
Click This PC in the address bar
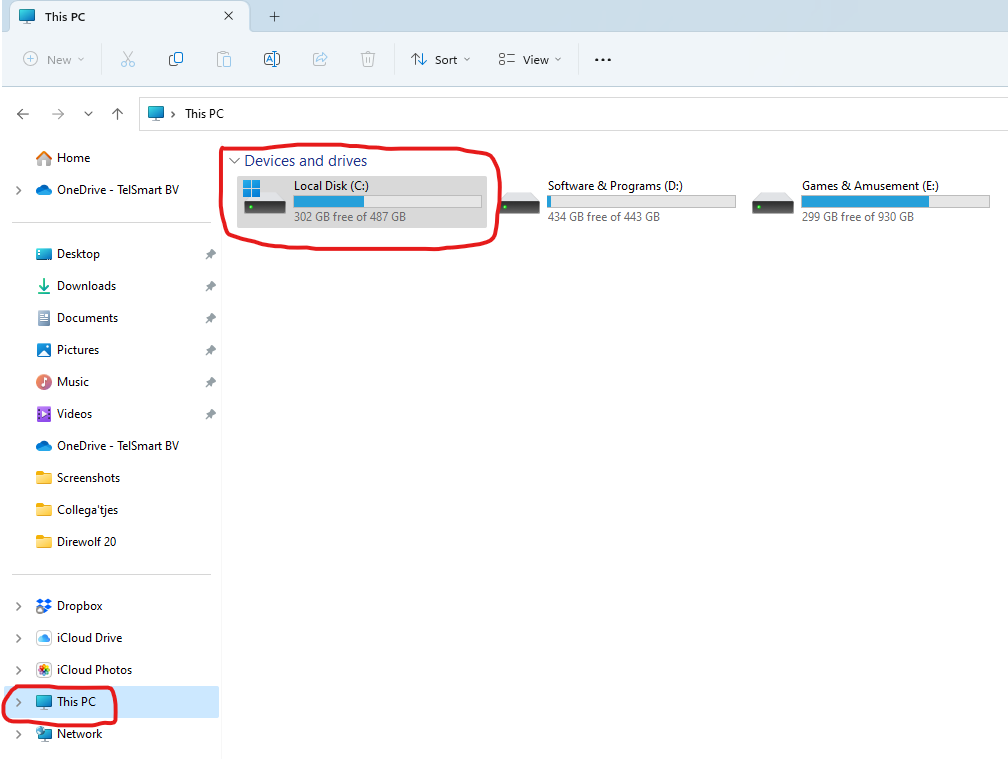pos(204,114)
